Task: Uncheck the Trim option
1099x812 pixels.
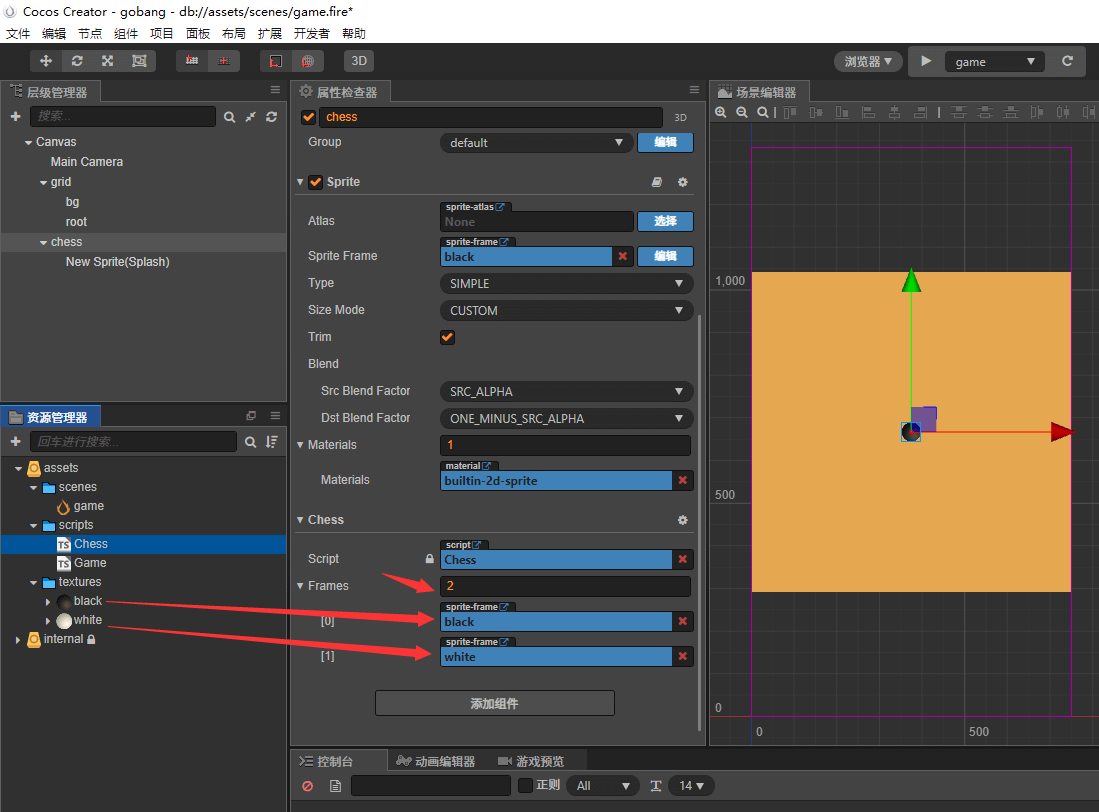Action: tap(447, 337)
